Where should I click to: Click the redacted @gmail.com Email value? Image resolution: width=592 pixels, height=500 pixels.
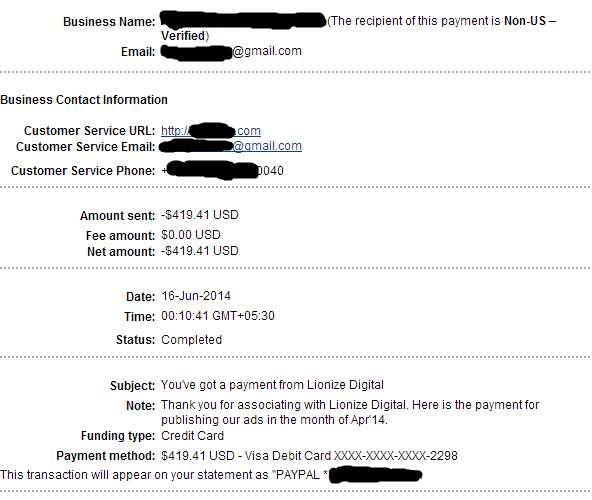click(x=231, y=52)
